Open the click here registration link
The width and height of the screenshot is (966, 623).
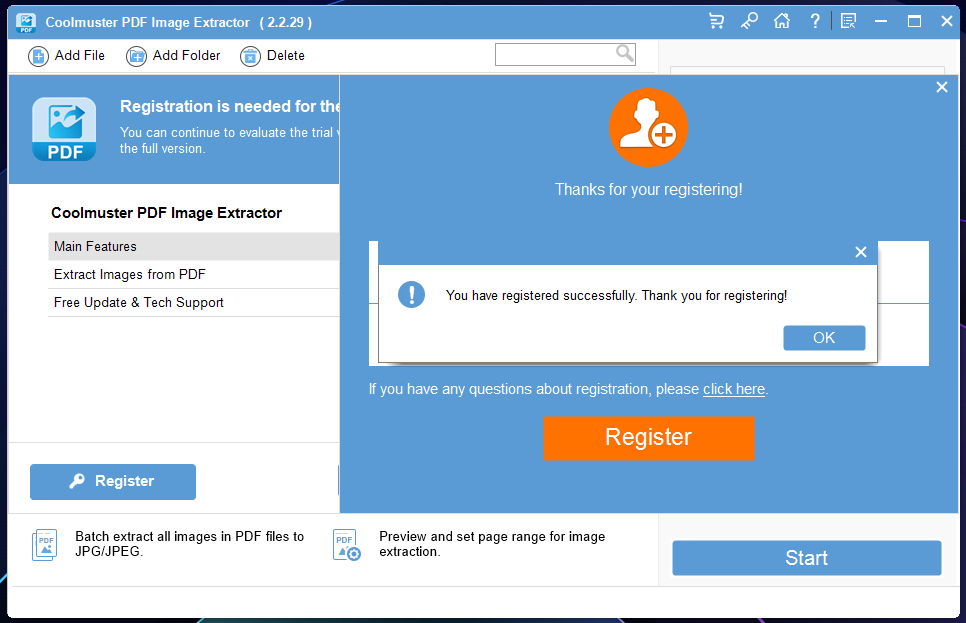coord(734,389)
